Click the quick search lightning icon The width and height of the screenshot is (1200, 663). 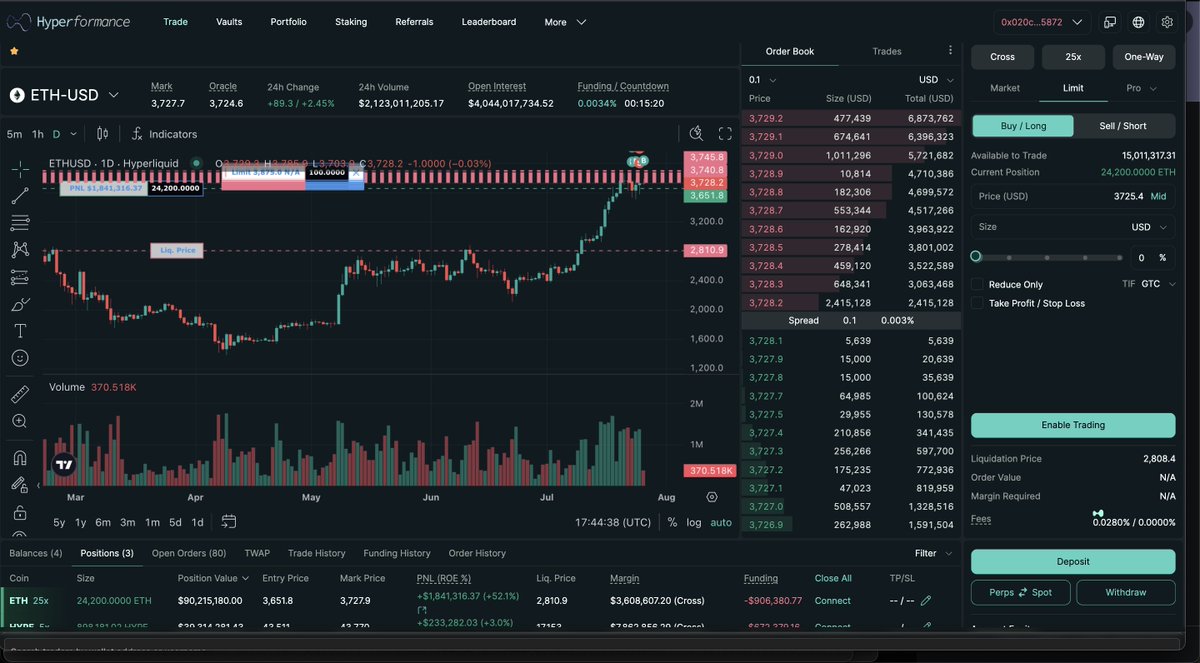tap(697, 133)
